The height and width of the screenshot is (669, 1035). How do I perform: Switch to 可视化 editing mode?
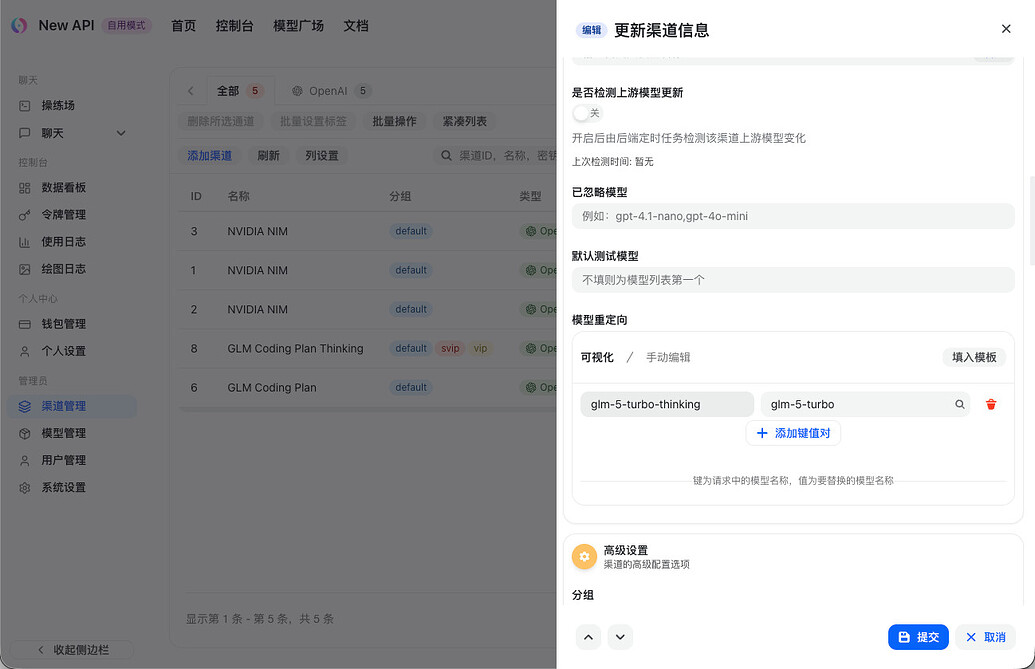597,358
